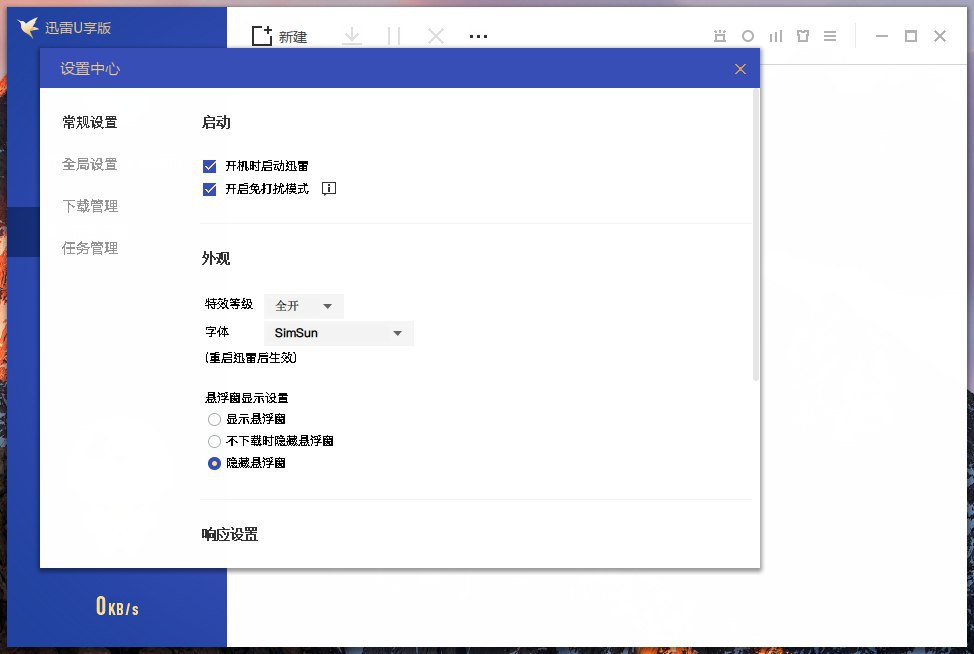Open the three-dot more options menu

coord(478,36)
